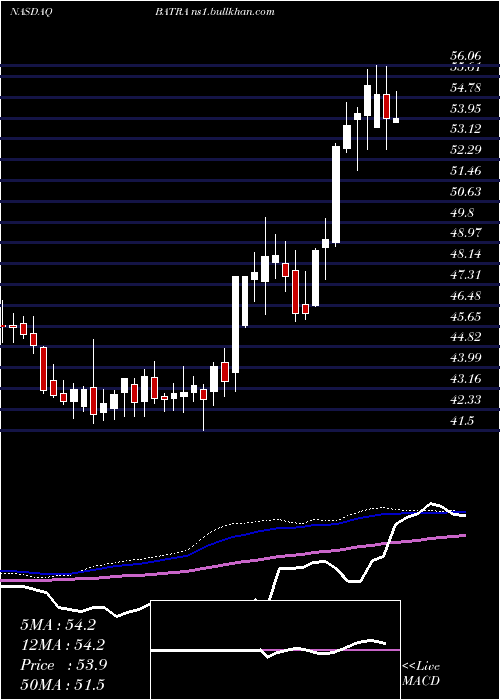Click the 53.95 price level label
Viewport: 500px width, 700px height.
click(466, 108)
